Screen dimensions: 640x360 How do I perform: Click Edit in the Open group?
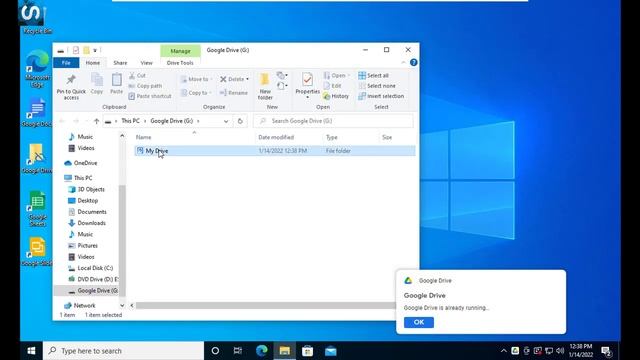(332, 86)
